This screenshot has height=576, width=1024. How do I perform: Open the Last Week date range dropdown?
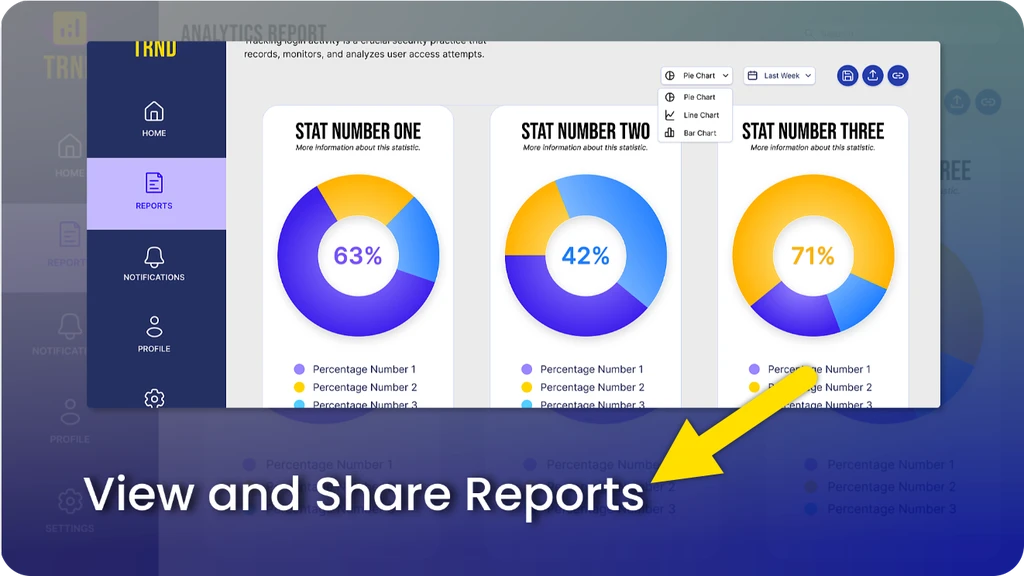coord(779,76)
